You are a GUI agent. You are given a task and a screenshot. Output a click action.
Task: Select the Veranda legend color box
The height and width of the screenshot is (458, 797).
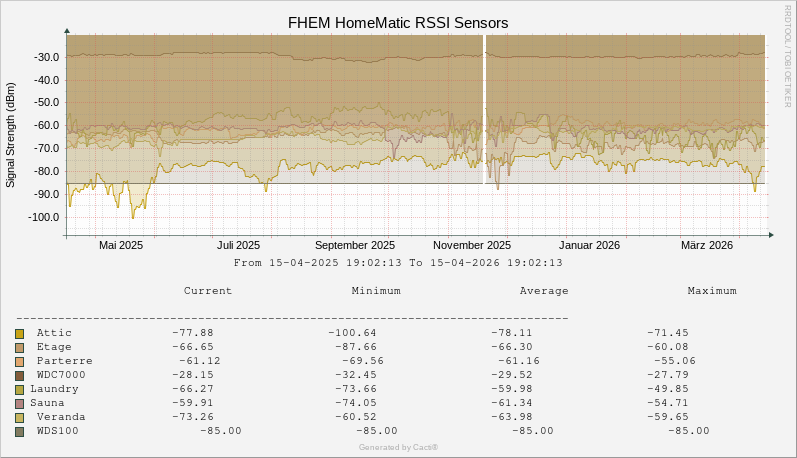20,417
